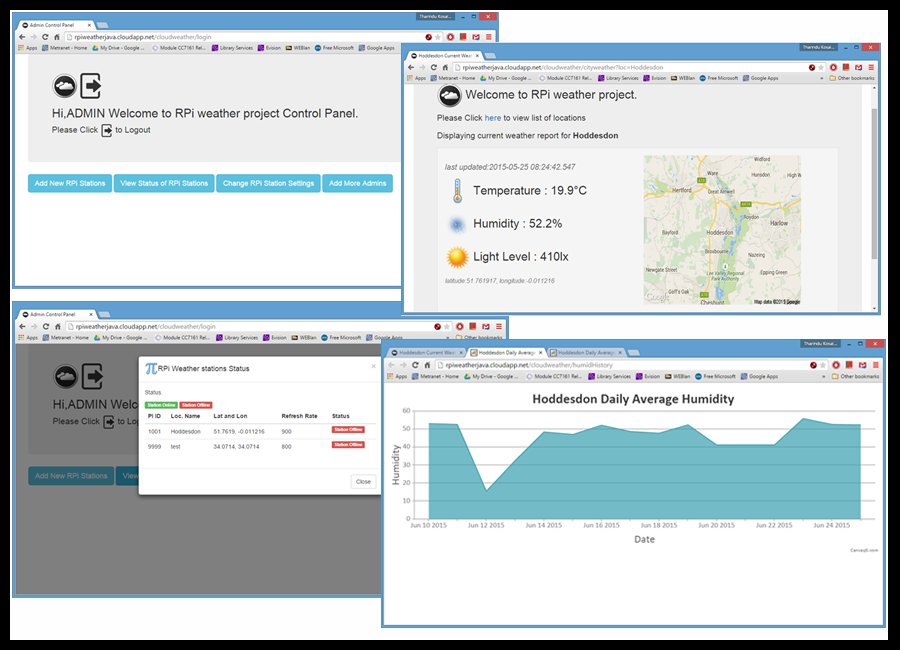Click the large logout icon in top-left admin window
900x650 pixels.
(91, 87)
